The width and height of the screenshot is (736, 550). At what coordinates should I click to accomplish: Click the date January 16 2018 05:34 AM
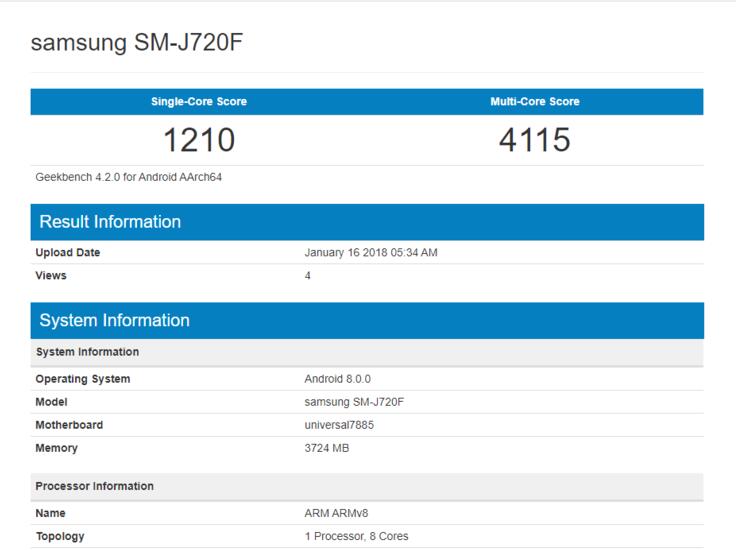click(x=371, y=252)
